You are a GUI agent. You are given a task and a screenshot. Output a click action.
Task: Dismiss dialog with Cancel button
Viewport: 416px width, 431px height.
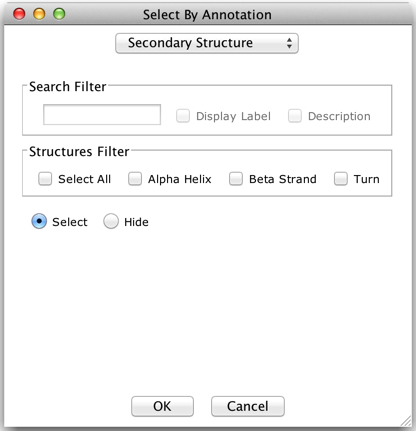click(x=248, y=406)
